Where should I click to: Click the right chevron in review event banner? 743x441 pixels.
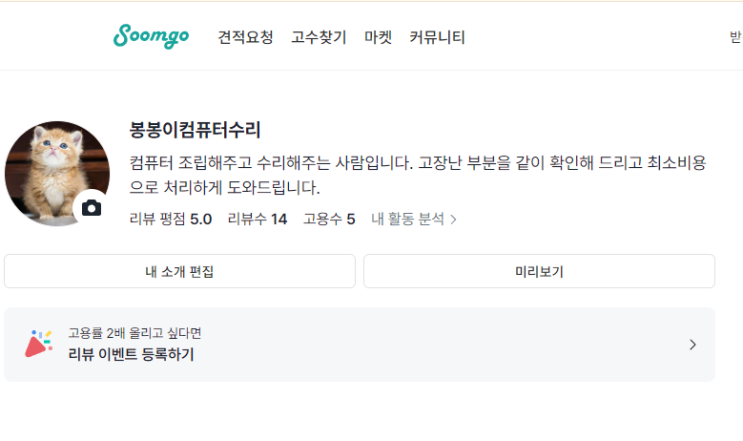(693, 345)
